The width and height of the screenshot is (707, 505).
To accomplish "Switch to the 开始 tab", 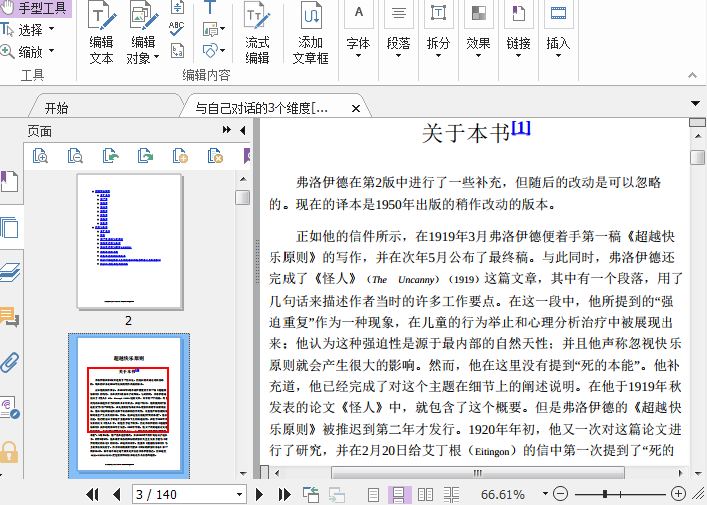I will [56, 108].
